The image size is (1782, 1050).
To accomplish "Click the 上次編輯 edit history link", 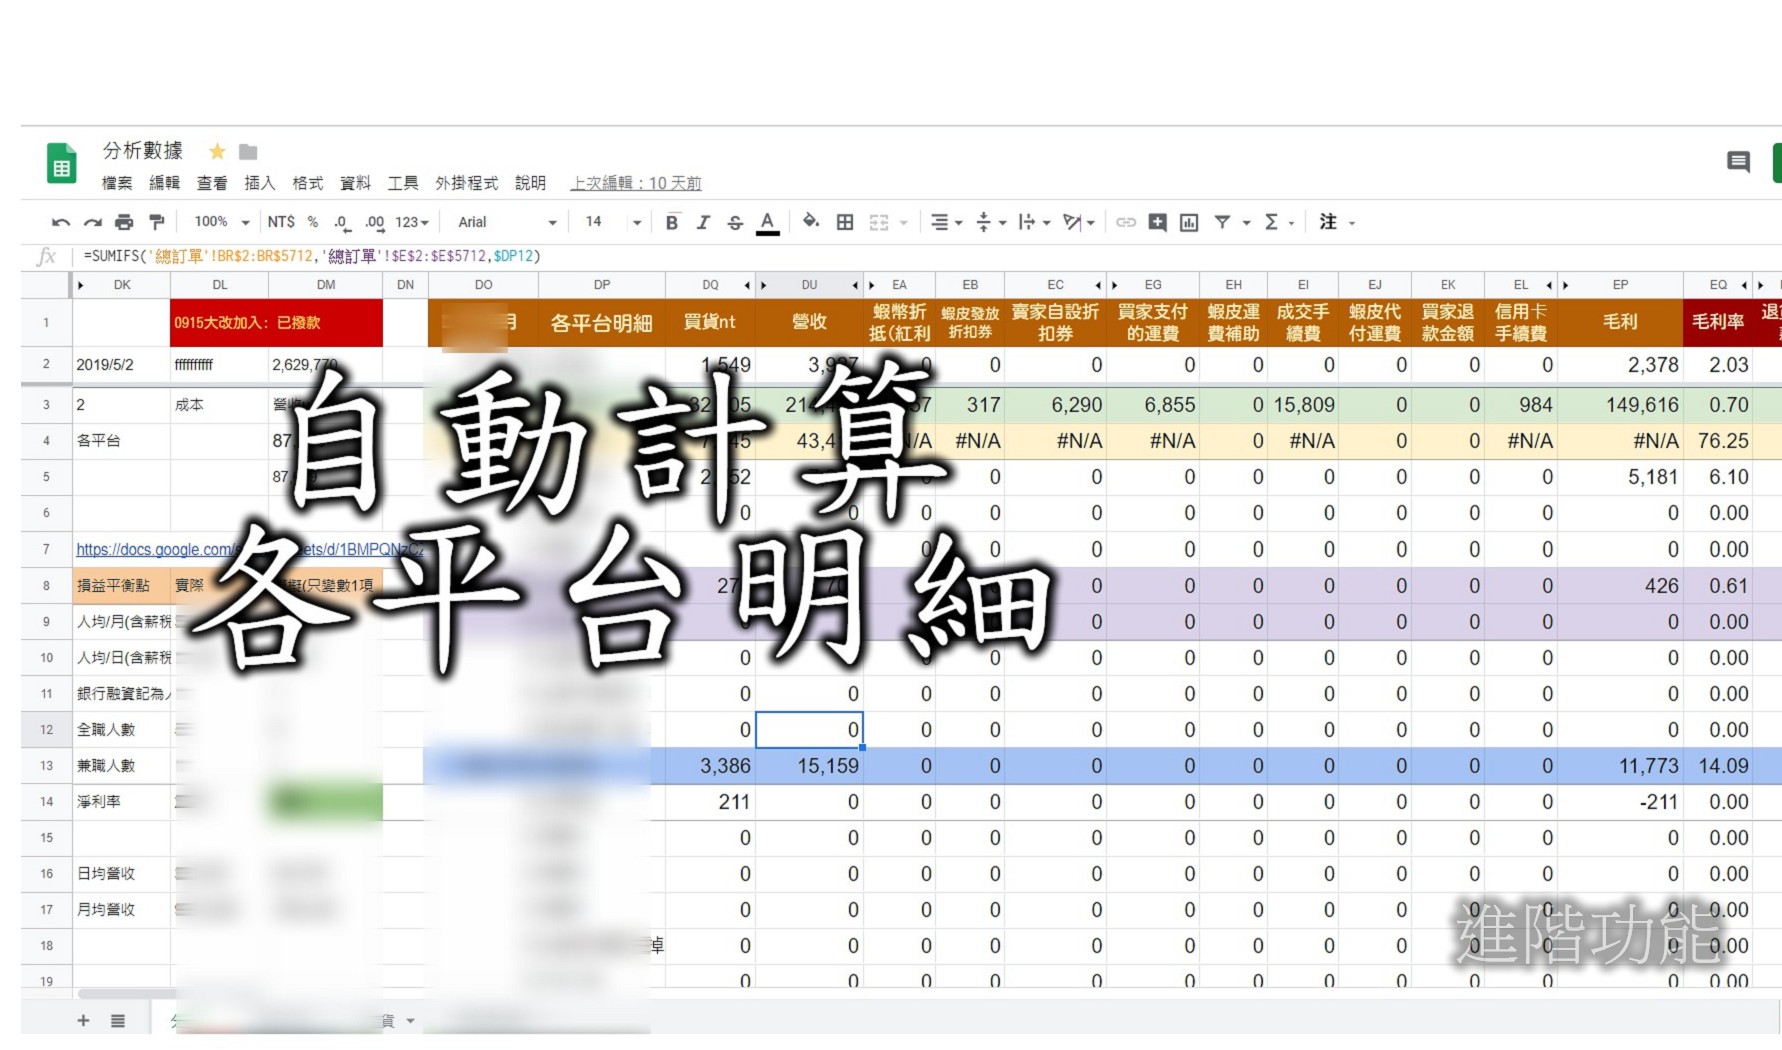I will (637, 183).
